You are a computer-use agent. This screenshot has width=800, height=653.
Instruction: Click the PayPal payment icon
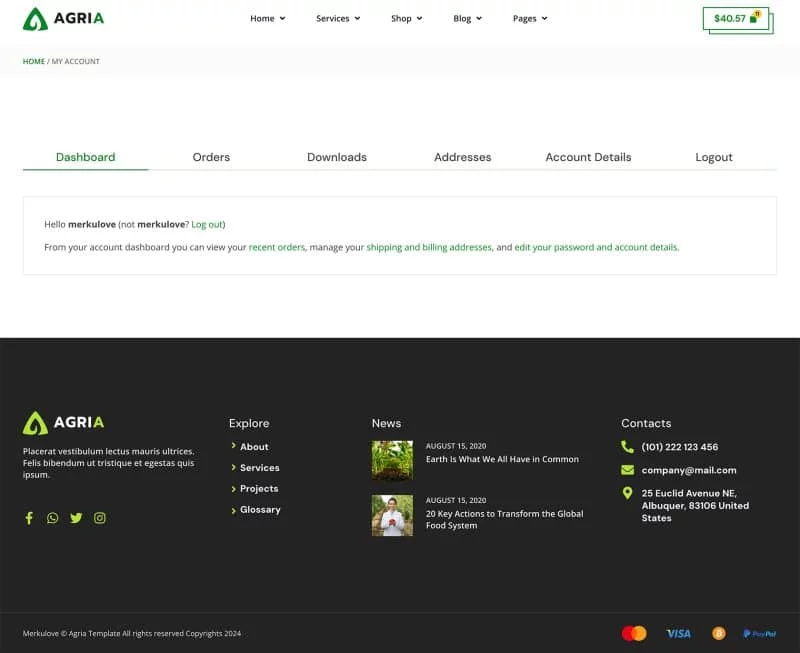coord(759,633)
